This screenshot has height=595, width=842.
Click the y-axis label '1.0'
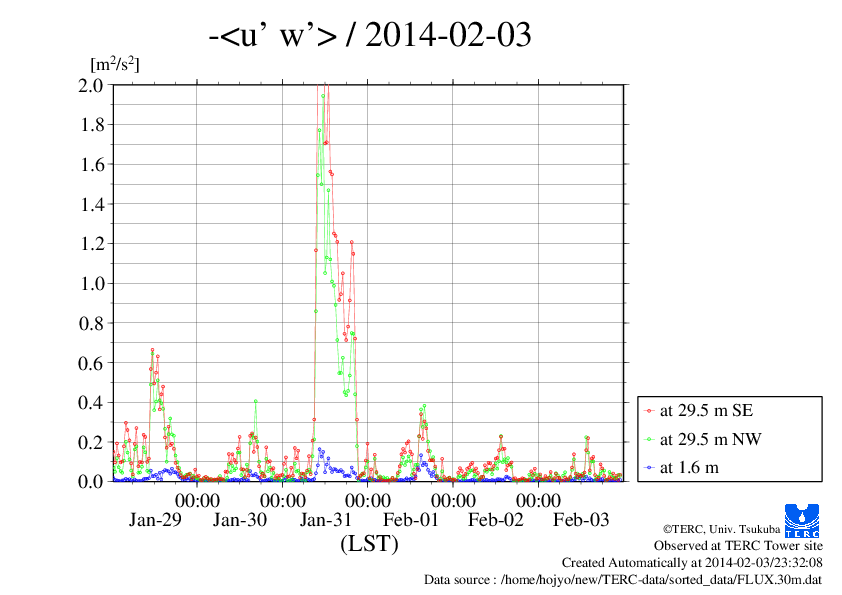(91, 284)
